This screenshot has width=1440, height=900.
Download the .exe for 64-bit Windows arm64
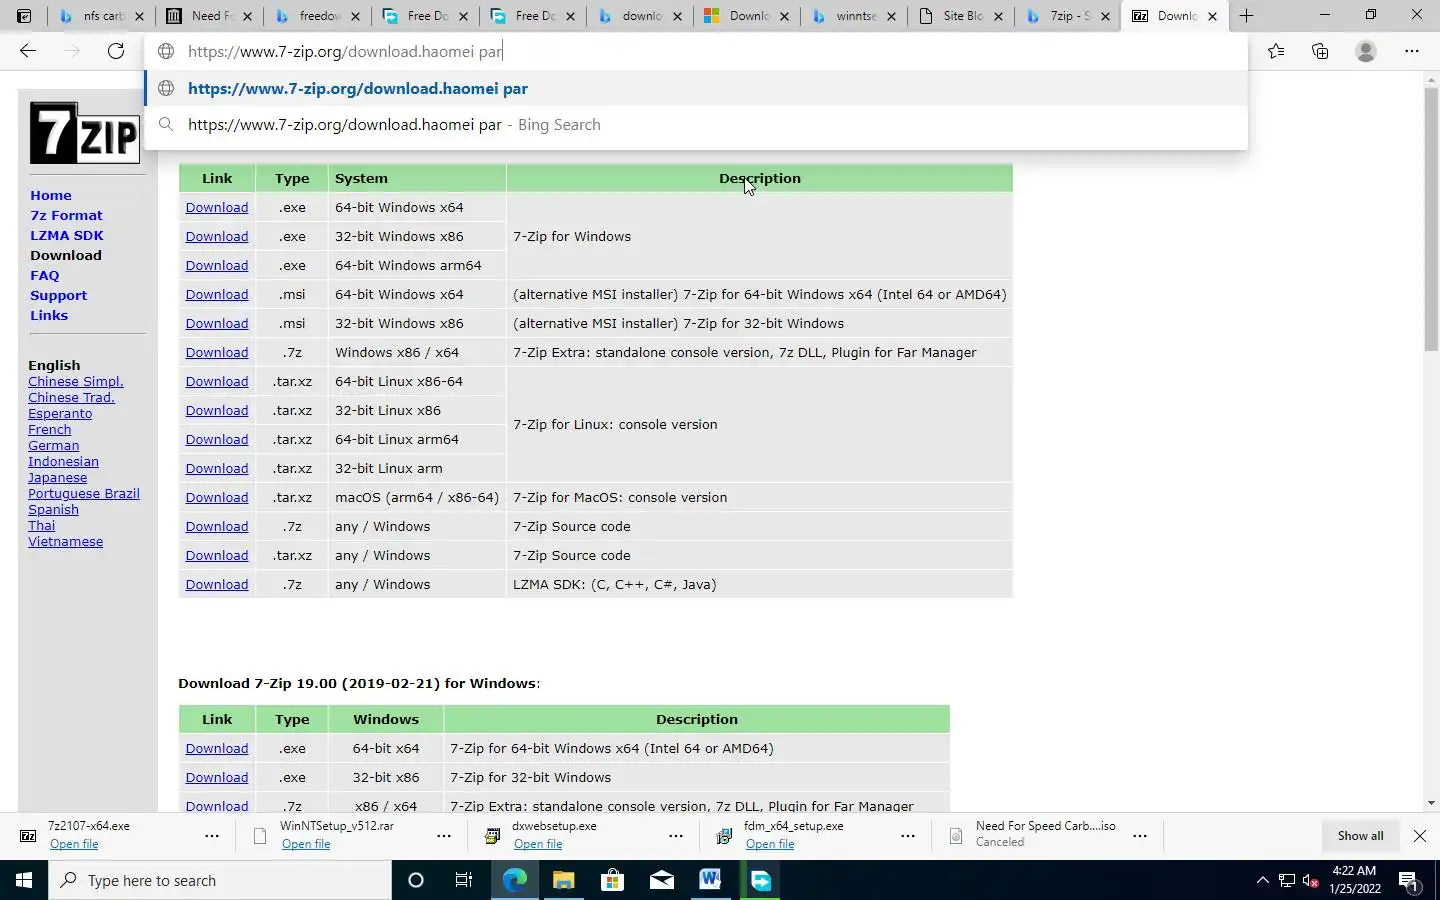click(217, 265)
